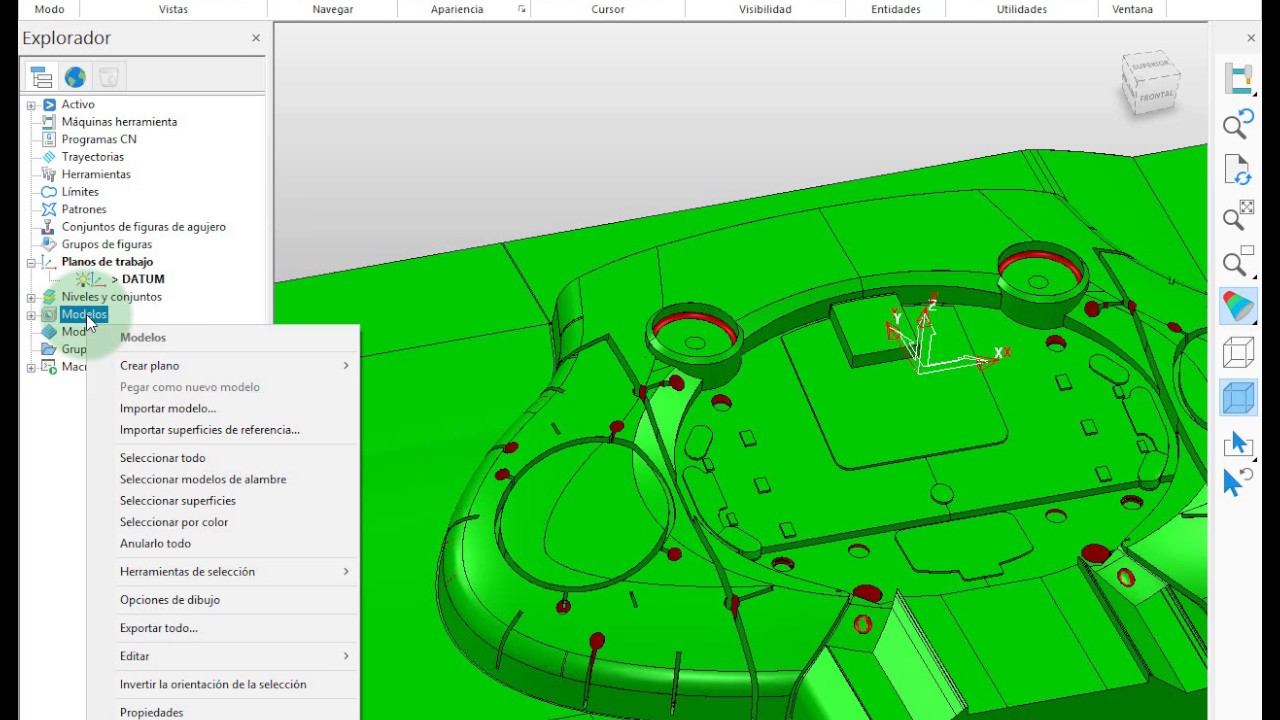Click the Niveles y conjuntos layers icon
This screenshot has width=1280, height=720.
coord(49,297)
